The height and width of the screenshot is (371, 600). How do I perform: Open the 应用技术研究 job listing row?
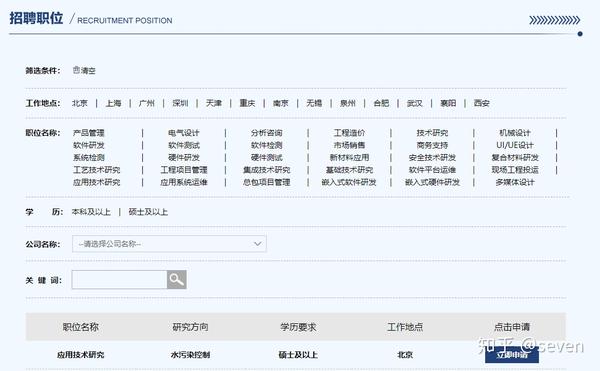click(x=295, y=355)
